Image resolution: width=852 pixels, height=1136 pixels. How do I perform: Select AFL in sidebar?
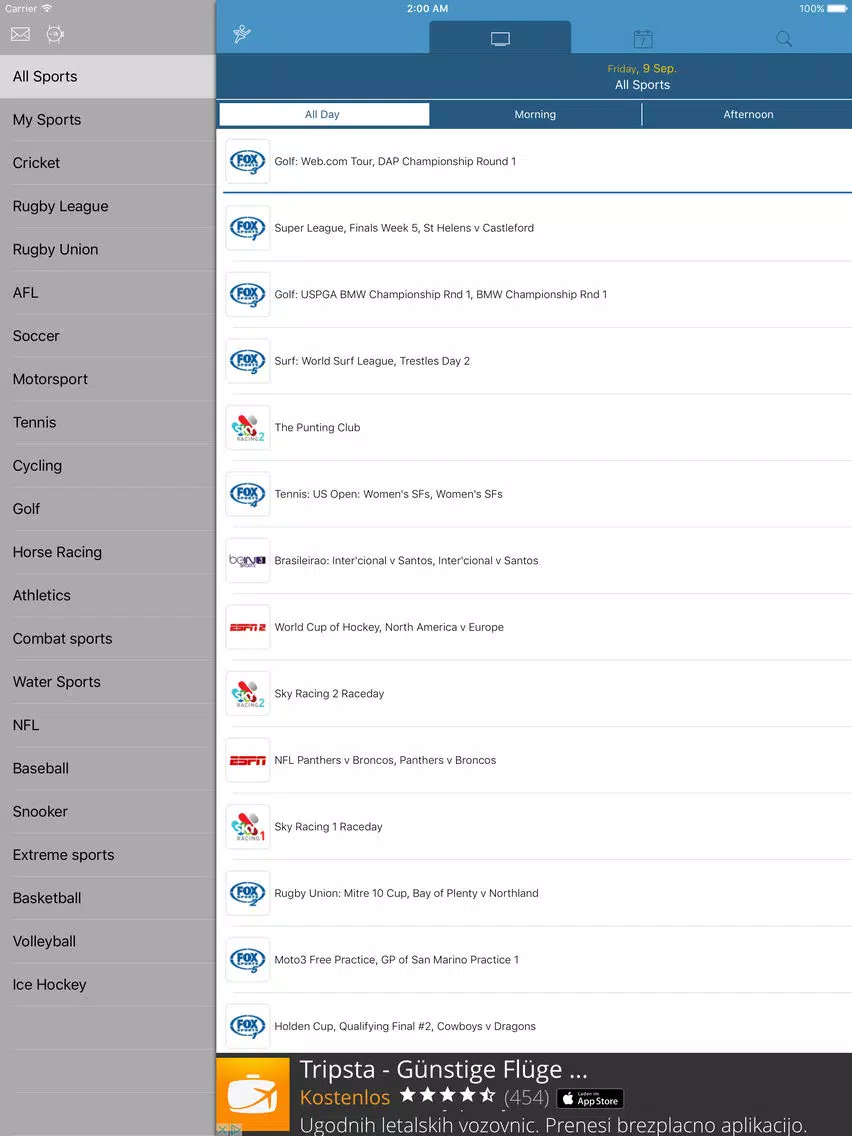[x=107, y=293]
